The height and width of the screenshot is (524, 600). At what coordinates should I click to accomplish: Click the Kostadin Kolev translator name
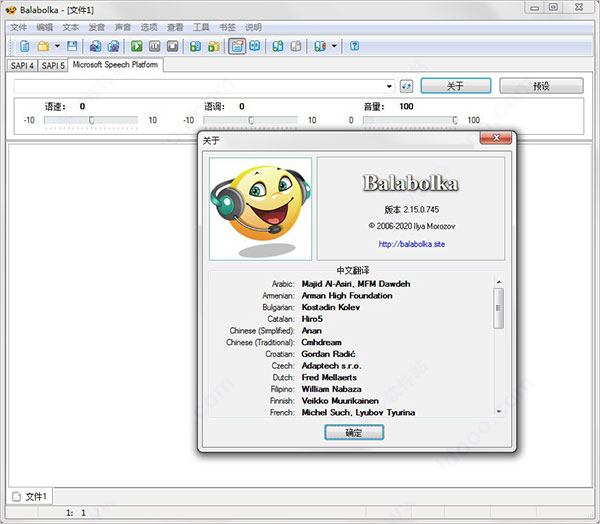click(x=331, y=307)
